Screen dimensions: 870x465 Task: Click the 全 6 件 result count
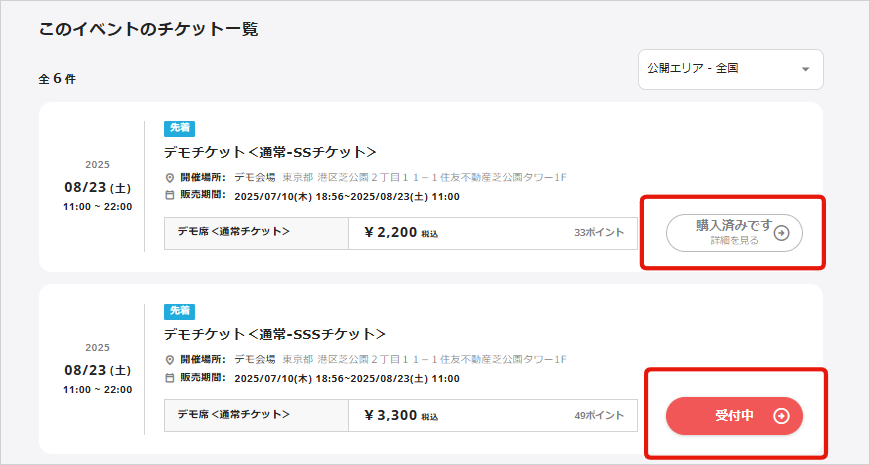click(57, 79)
